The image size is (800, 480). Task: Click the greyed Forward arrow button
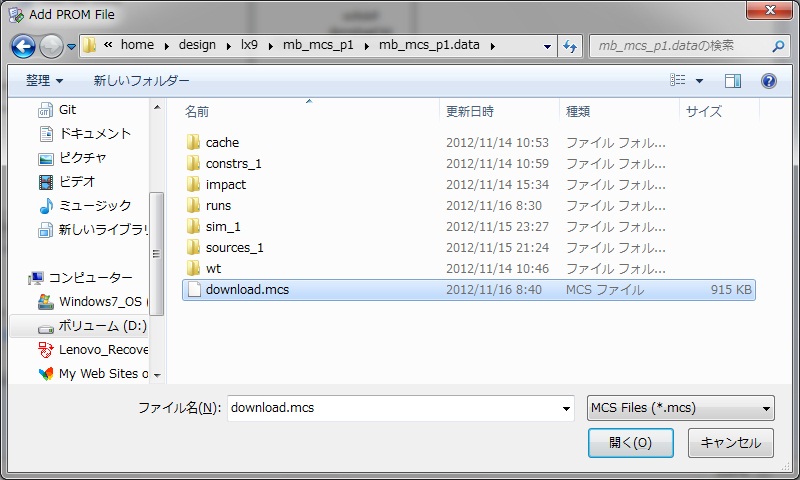(x=51, y=46)
